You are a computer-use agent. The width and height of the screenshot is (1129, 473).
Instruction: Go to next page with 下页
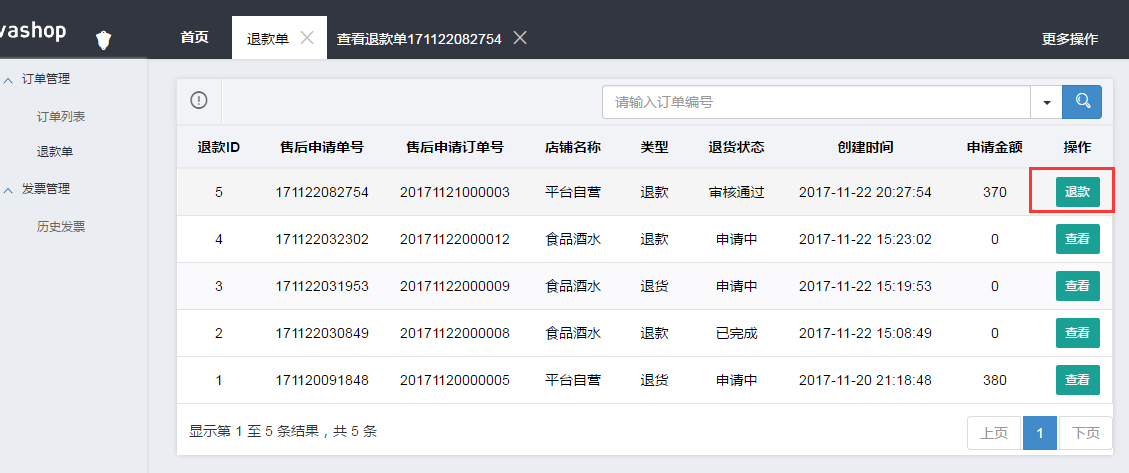coord(1086,433)
